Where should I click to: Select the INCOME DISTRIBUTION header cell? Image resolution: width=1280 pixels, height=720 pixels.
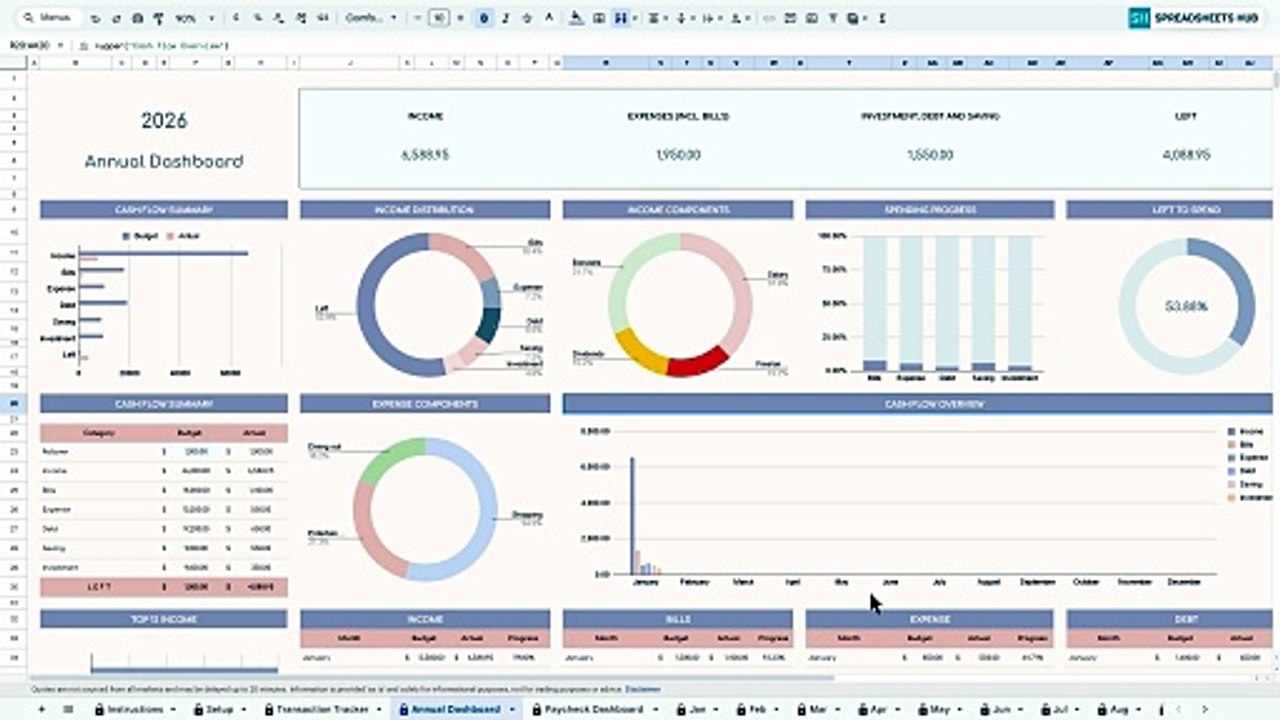[424, 210]
